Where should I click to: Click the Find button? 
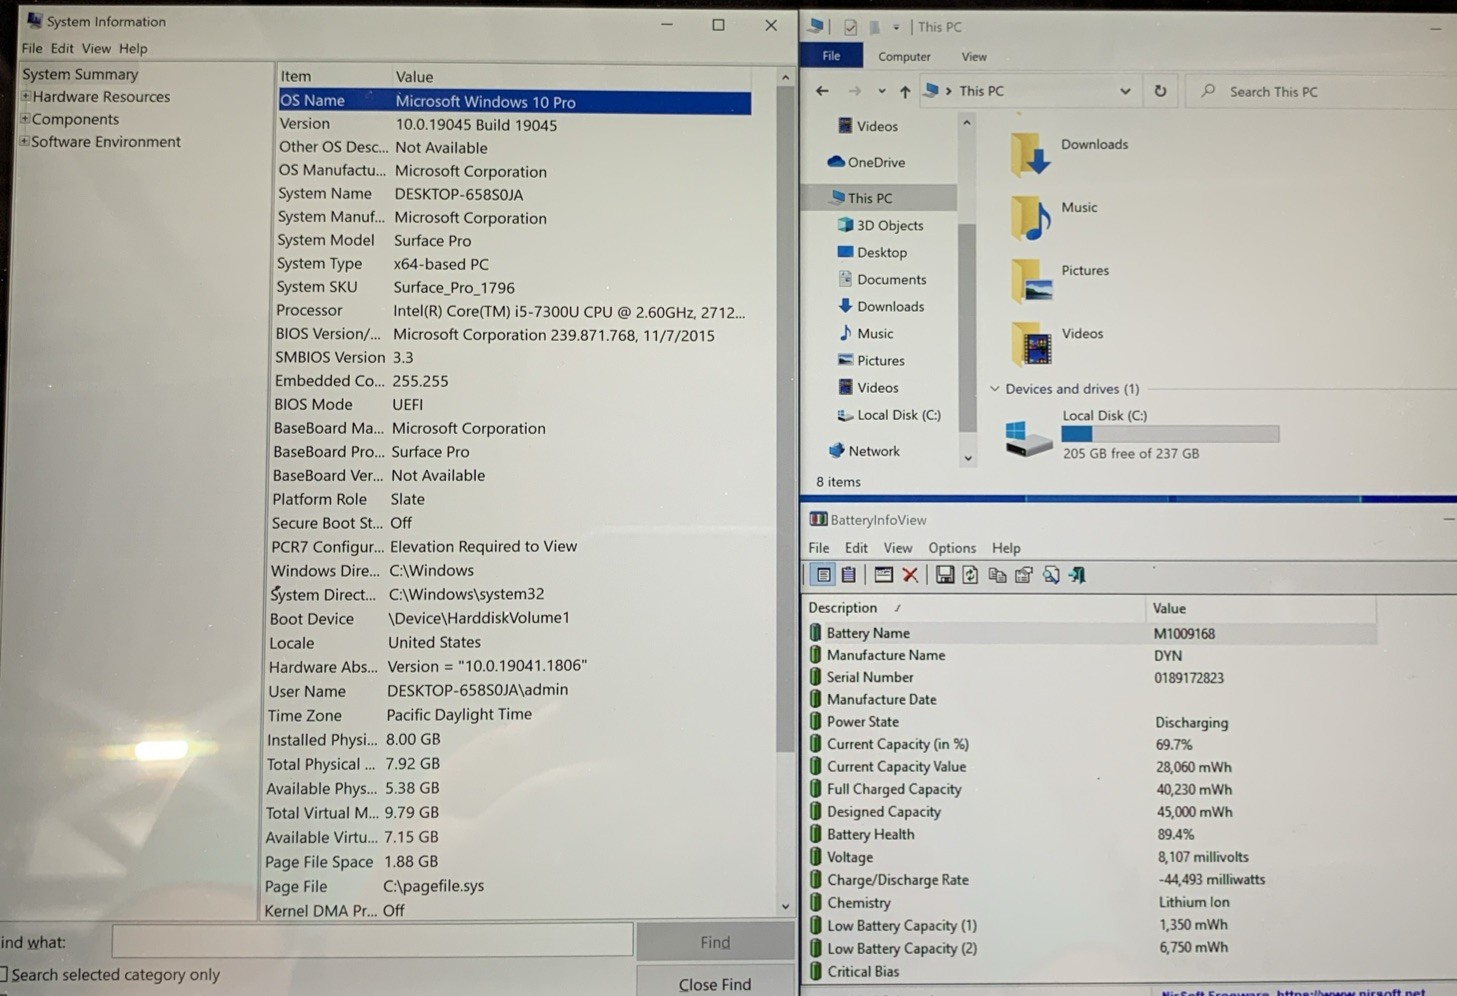point(715,942)
